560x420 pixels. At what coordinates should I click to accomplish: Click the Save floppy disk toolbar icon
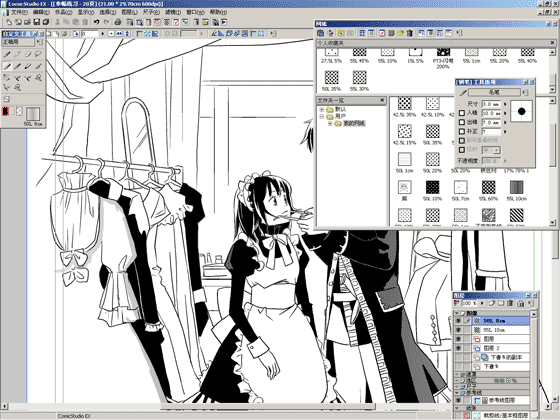tap(36, 22)
